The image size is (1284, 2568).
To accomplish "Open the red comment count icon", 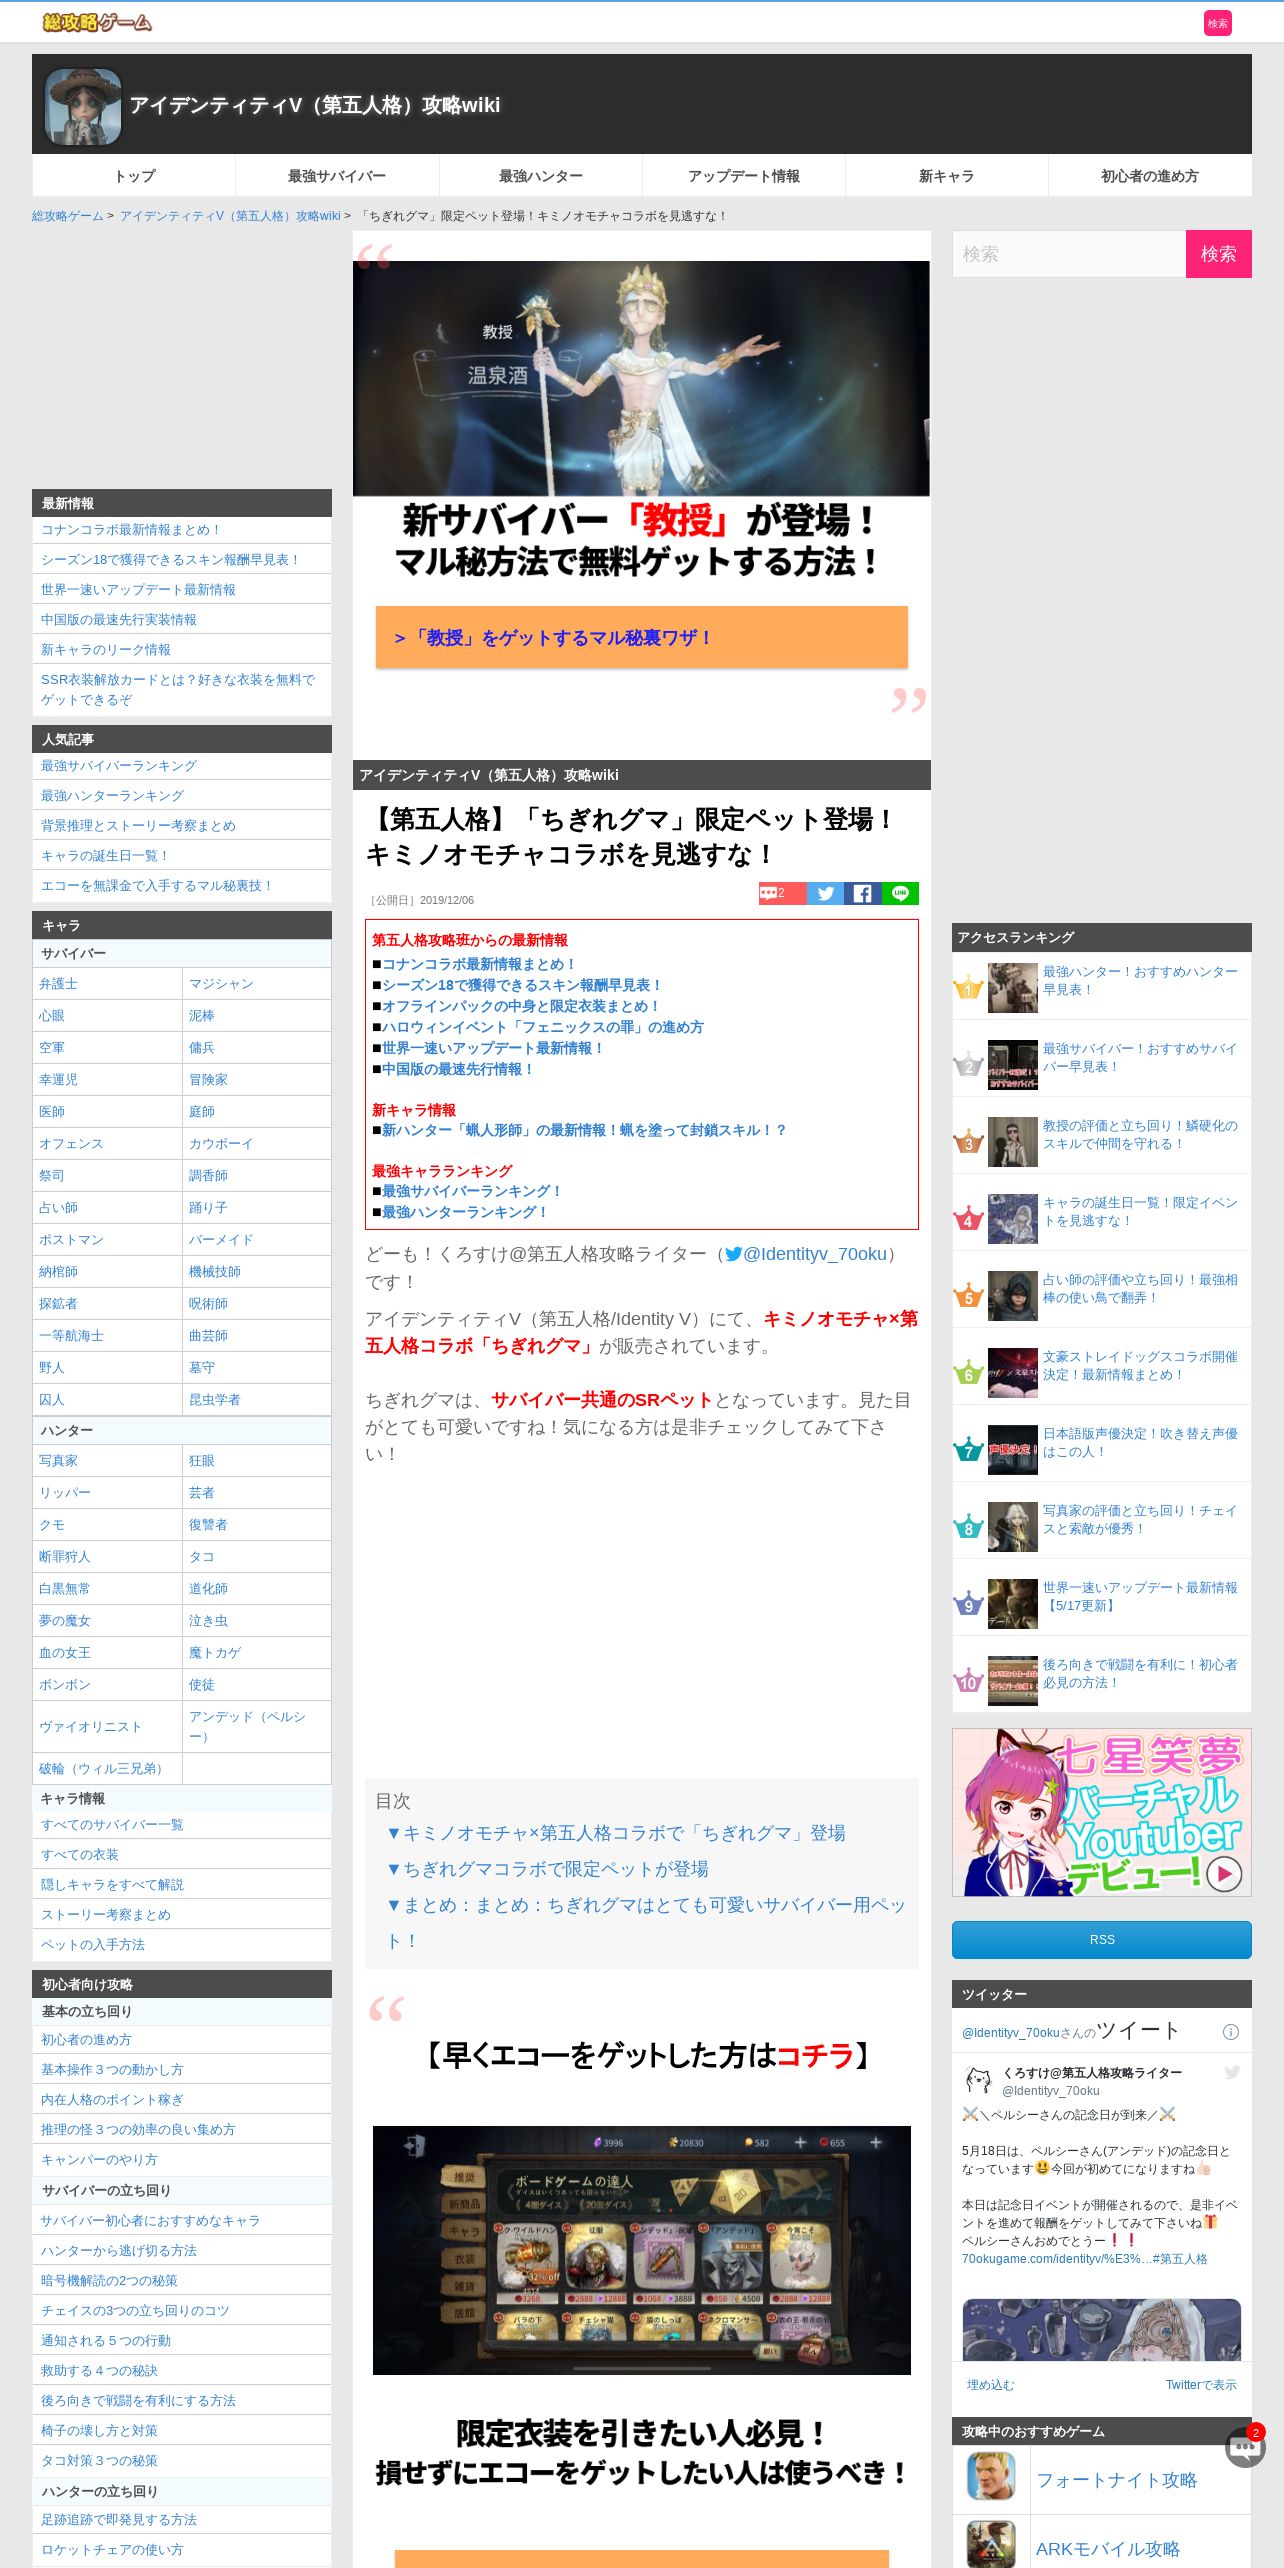I will [x=782, y=893].
